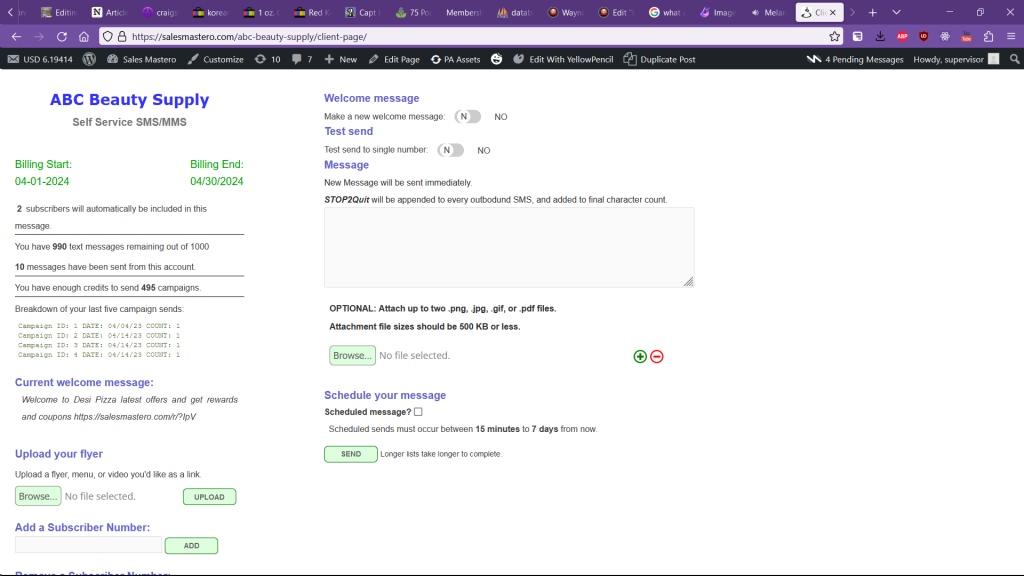Switch to the craigslist browser tab
The width and height of the screenshot is (1024, 576).
[x=160, y=12]
